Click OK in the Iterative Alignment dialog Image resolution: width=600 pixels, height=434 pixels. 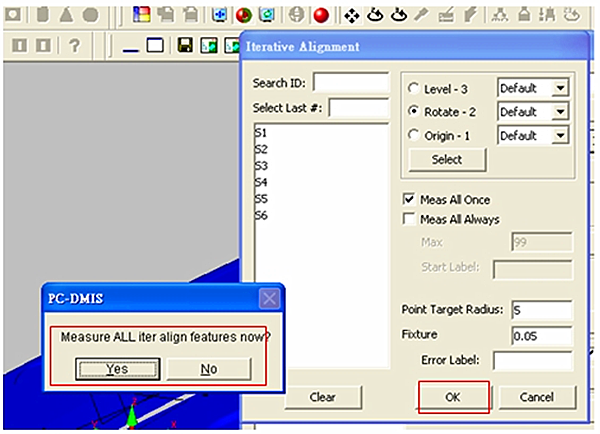point(453,397)
